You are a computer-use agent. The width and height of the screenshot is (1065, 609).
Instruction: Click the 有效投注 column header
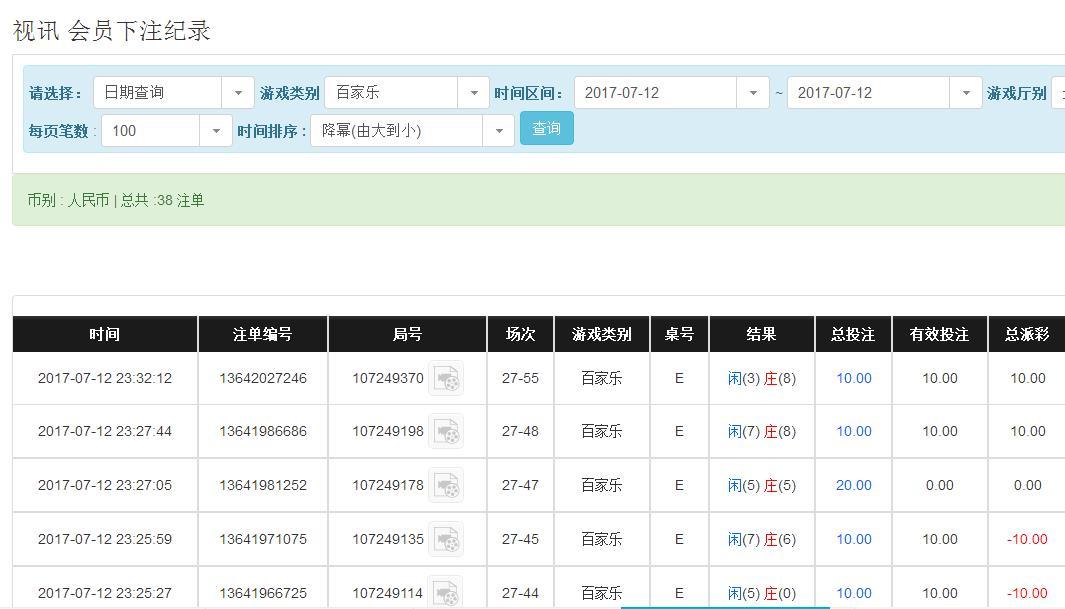click(940, 334)
